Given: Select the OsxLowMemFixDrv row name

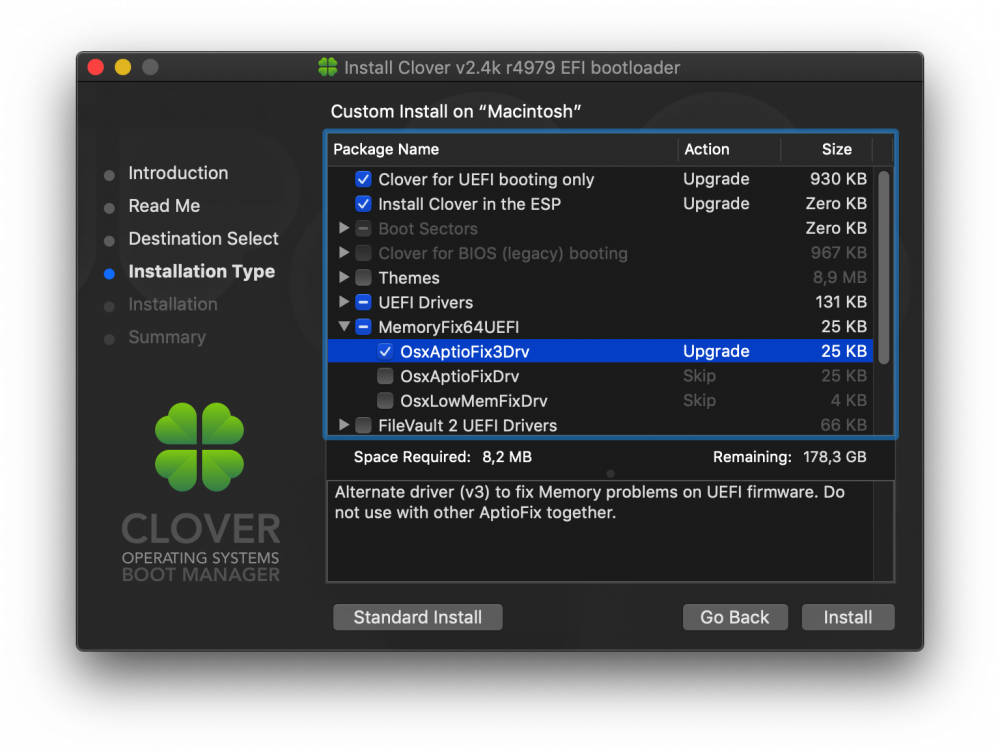Looking at the screenshot, I should coord(473,401).
